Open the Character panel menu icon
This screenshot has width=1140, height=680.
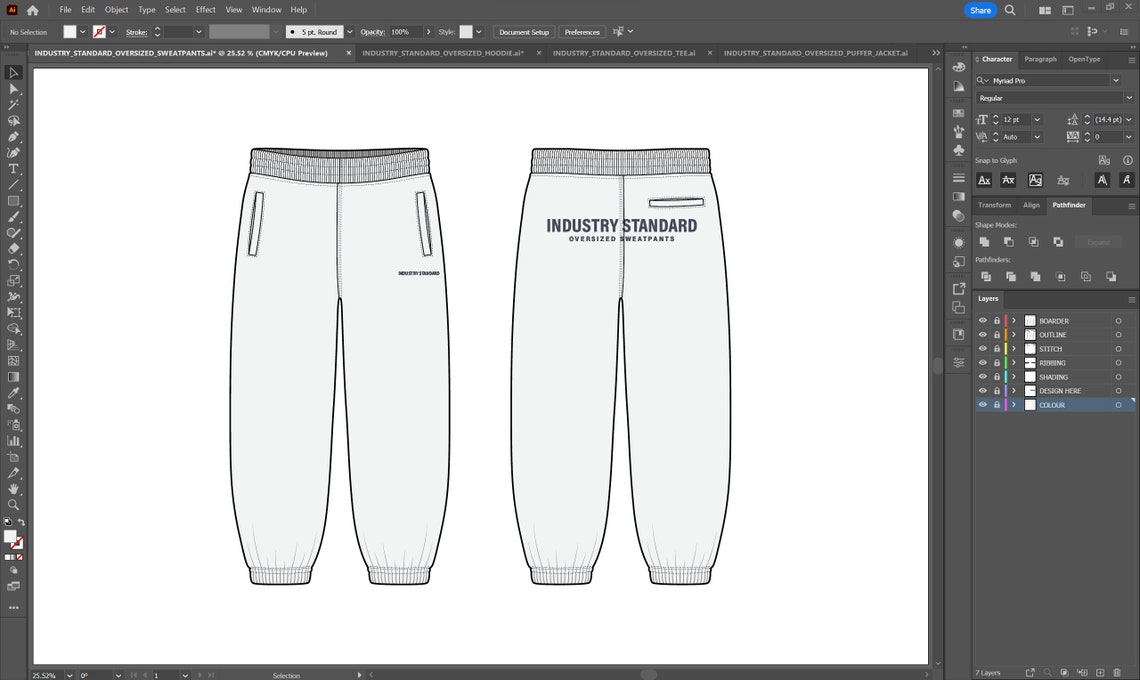point(1131,59)
